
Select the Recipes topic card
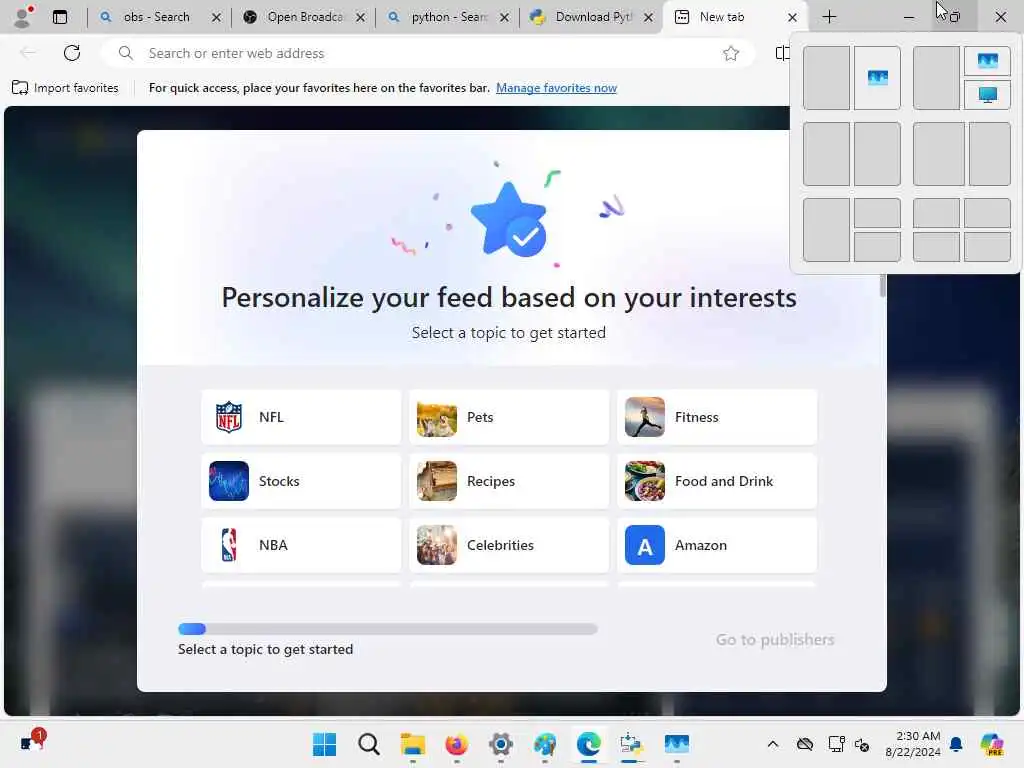point(509,481)
